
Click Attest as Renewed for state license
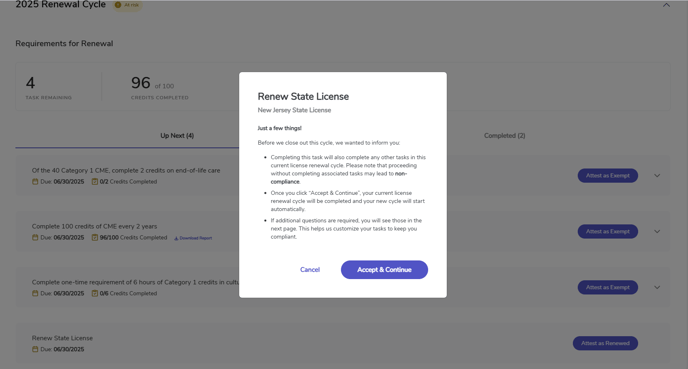click(x=605, y=343)
